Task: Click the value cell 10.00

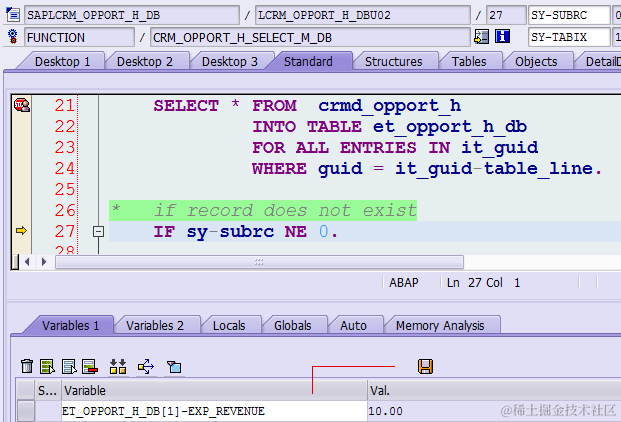Action: [x=494, y=411]
